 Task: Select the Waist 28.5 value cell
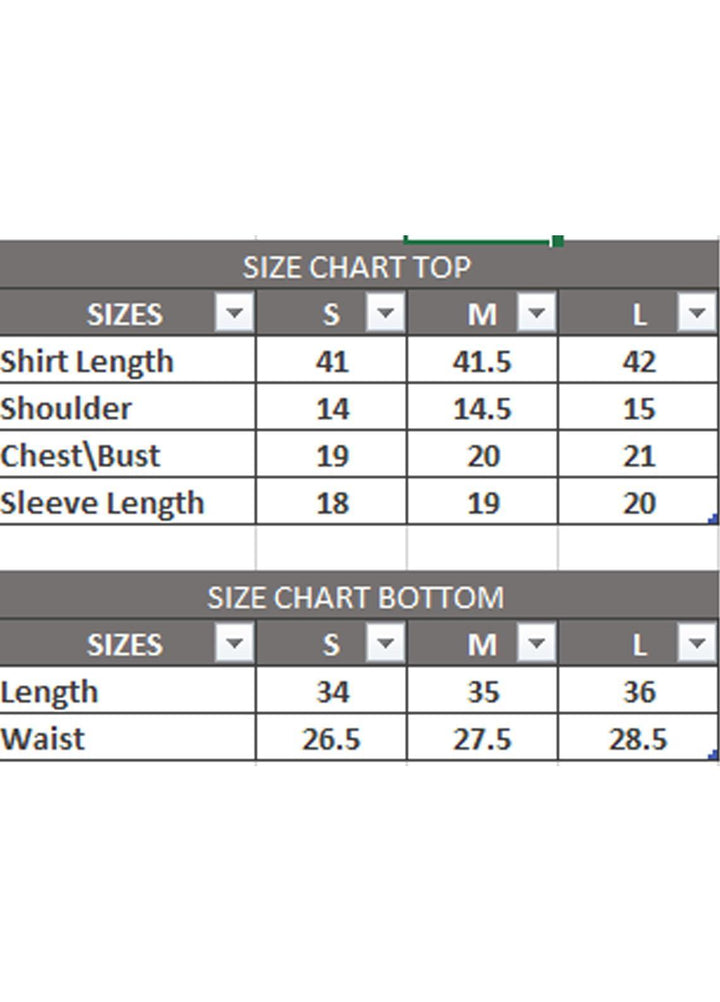click(638, 739)
